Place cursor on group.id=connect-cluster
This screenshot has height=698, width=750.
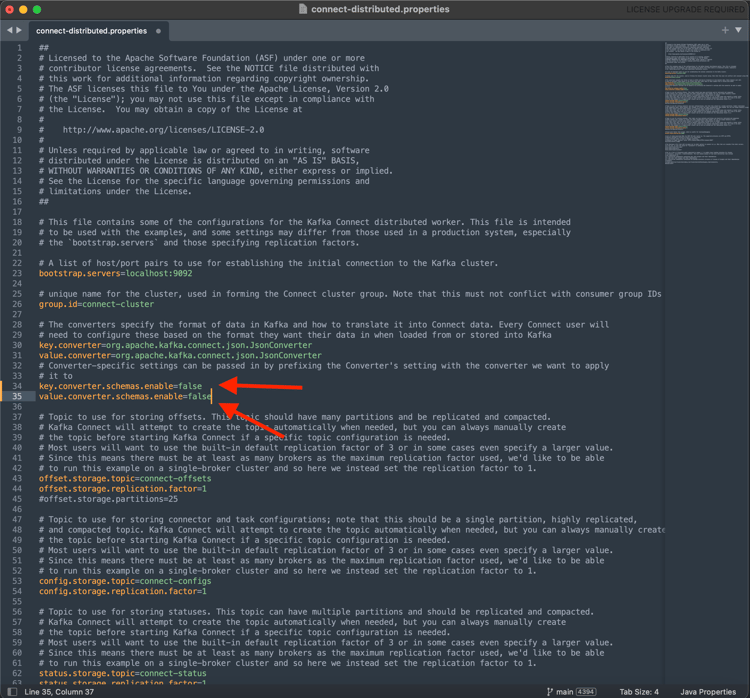tap(96, 304)
